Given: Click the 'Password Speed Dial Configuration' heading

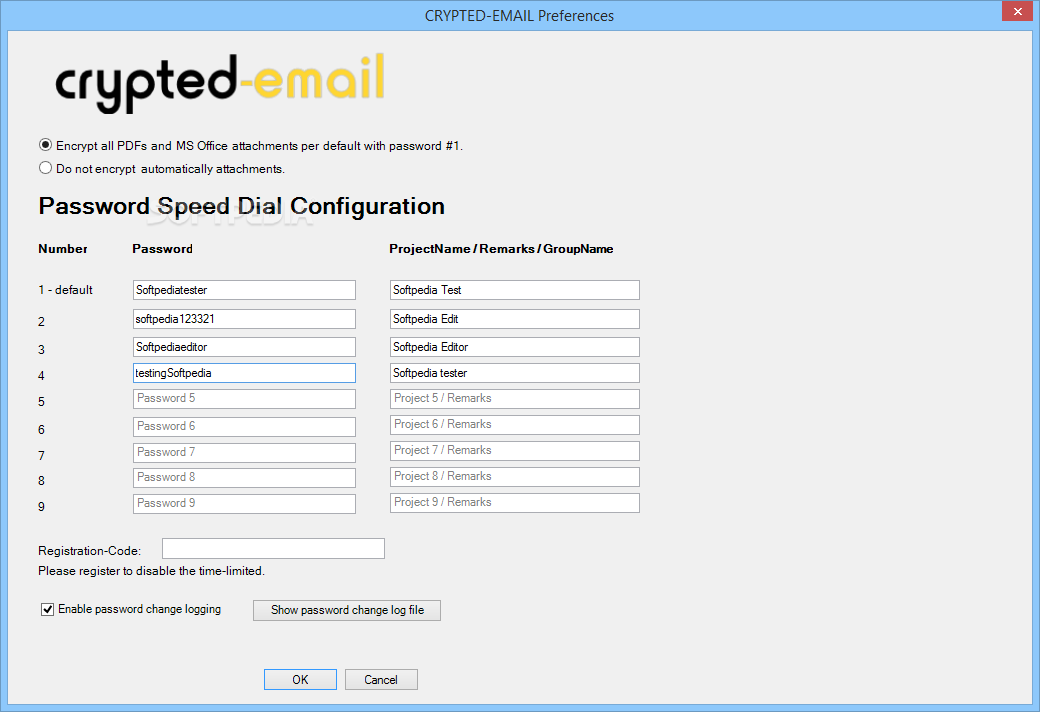Looking at the screenshot, I should pyautogui.click(x=241, y=206).
